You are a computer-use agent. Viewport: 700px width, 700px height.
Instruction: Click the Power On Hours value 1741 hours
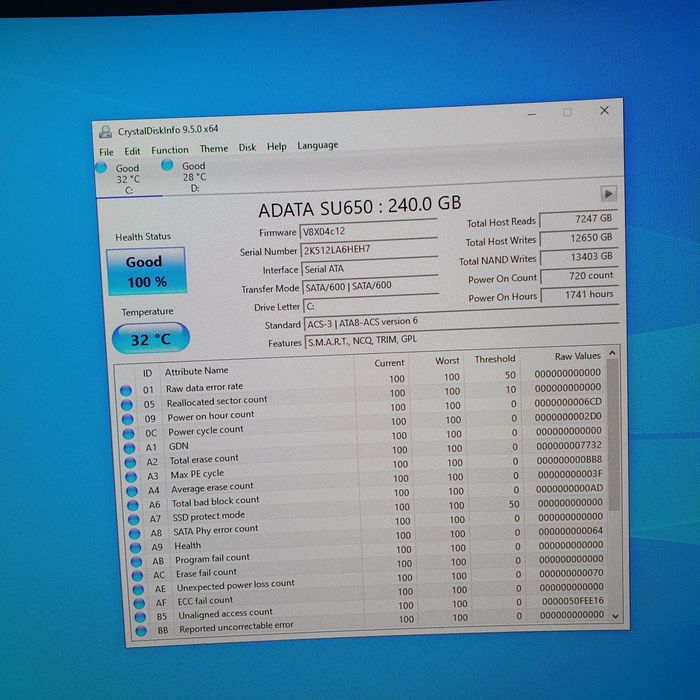pos(580,295)
